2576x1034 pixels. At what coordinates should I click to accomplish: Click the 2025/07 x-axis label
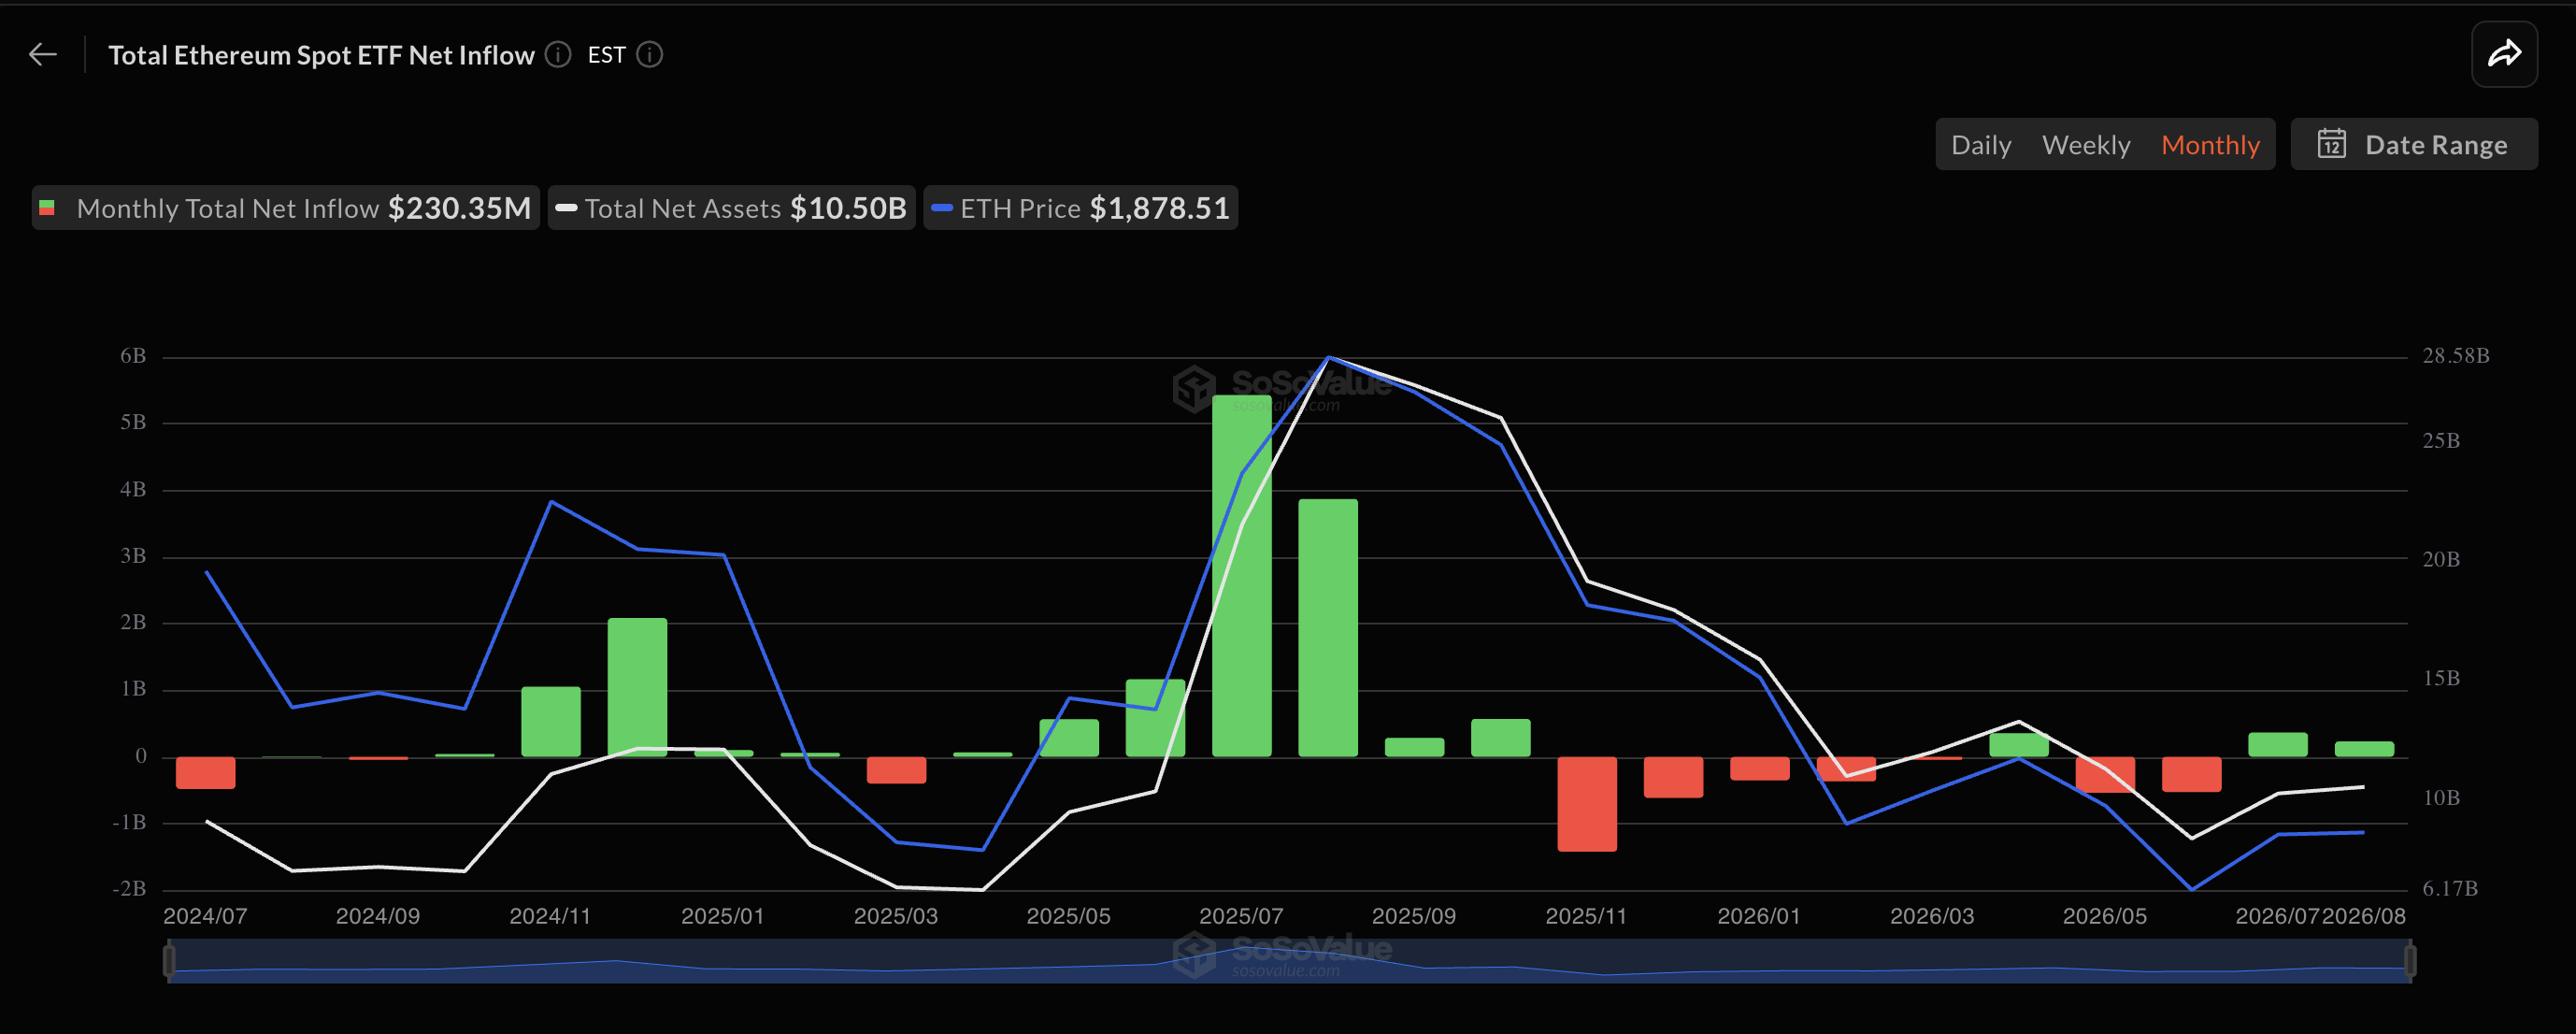pyautogui.click(x=1241, y=916)
